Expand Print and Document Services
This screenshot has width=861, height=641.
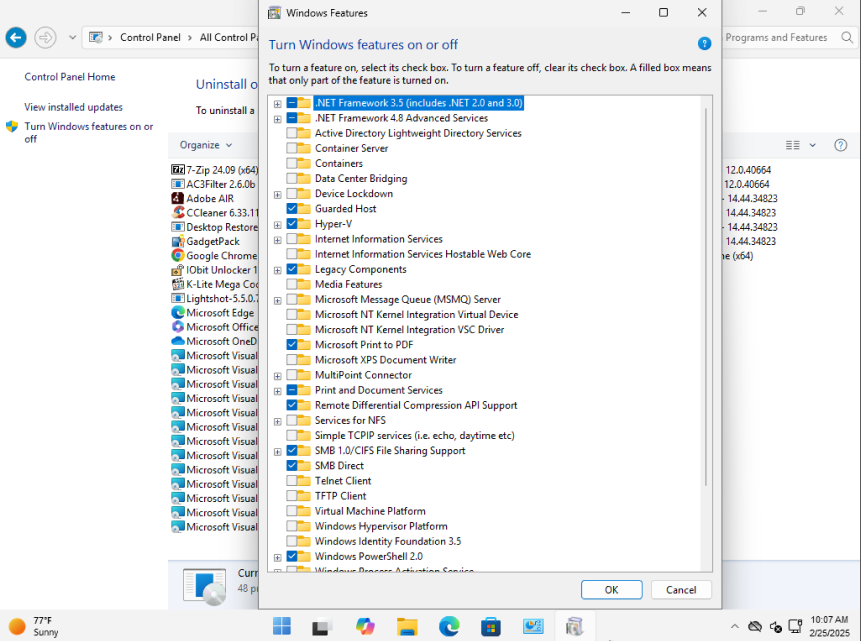point(278,391)
